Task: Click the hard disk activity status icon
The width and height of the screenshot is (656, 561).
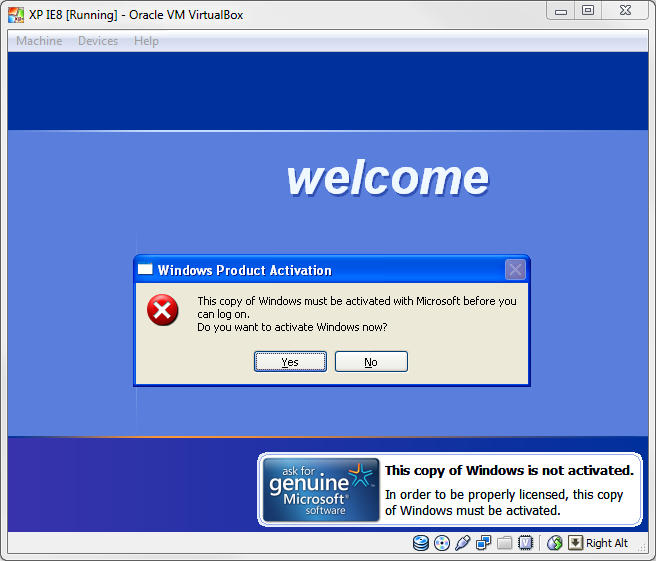Action: [421, 543]
